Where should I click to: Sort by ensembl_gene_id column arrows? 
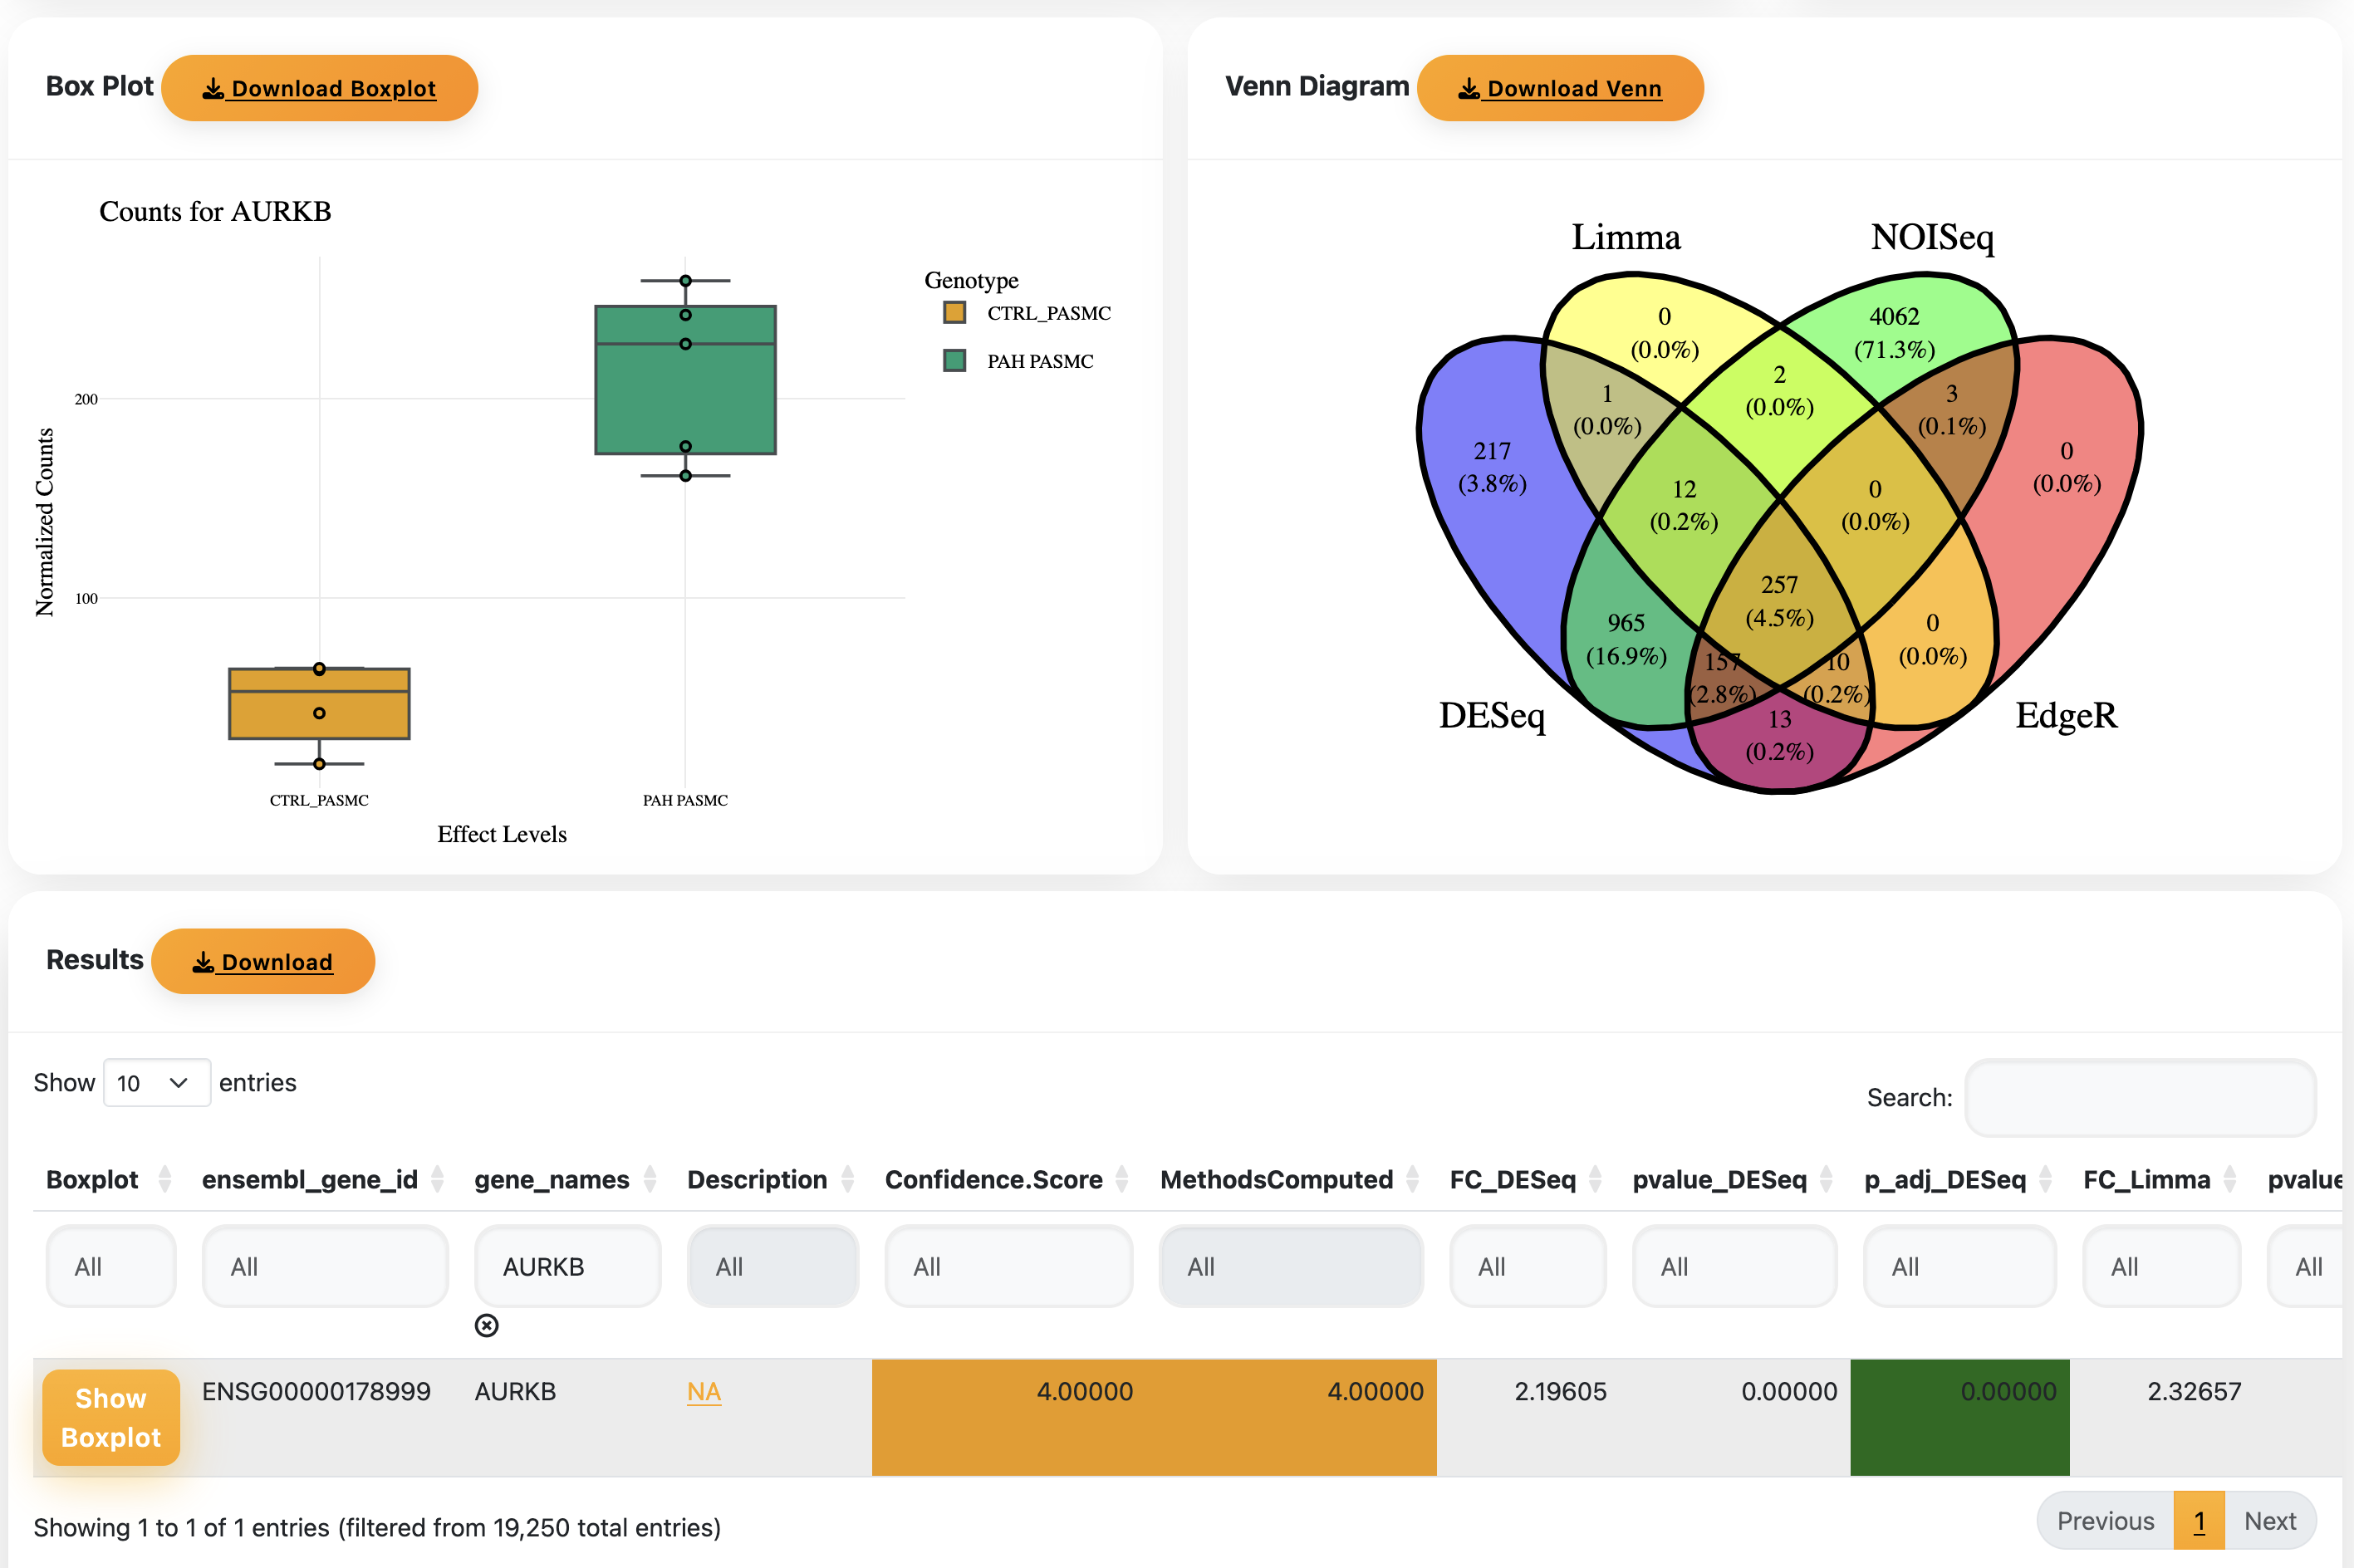tap(437, 1180)
